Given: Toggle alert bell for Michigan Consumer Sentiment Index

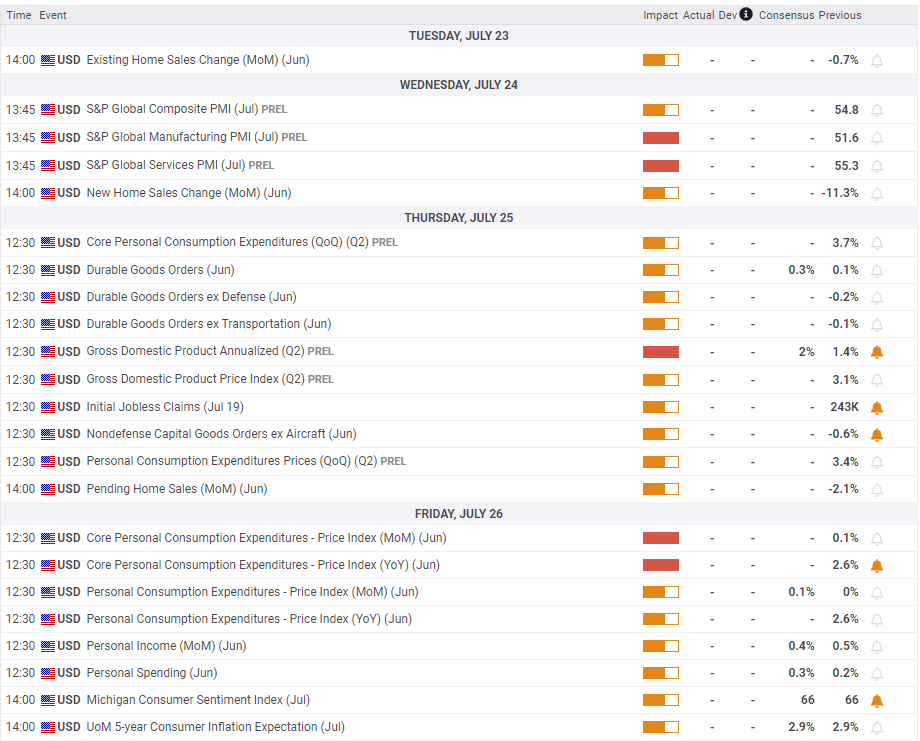Looking at the screenshot, I should [x=877, y=701].
